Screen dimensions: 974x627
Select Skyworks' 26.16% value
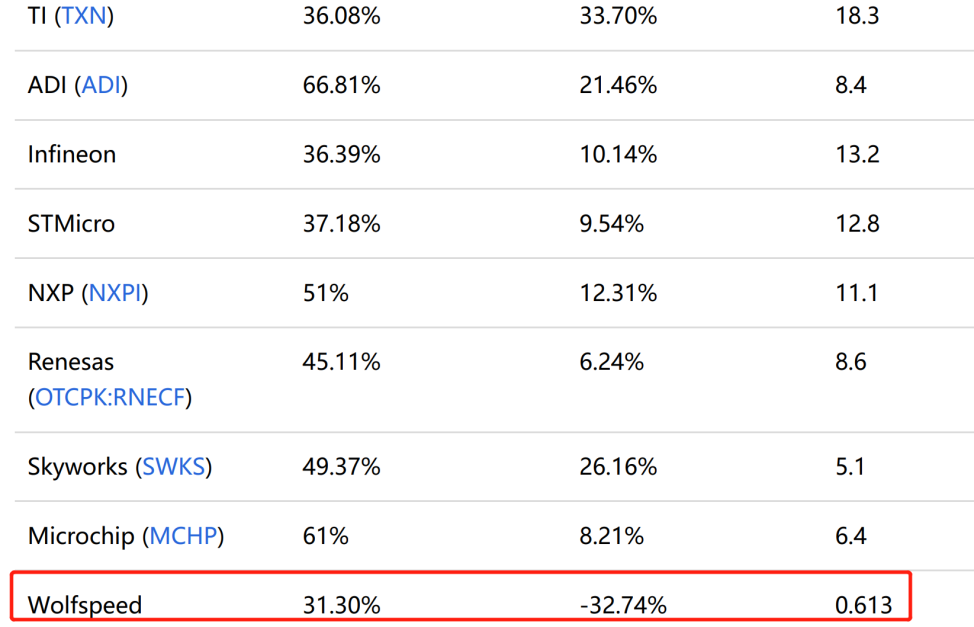pyautogui.click(x=618, y=466)
